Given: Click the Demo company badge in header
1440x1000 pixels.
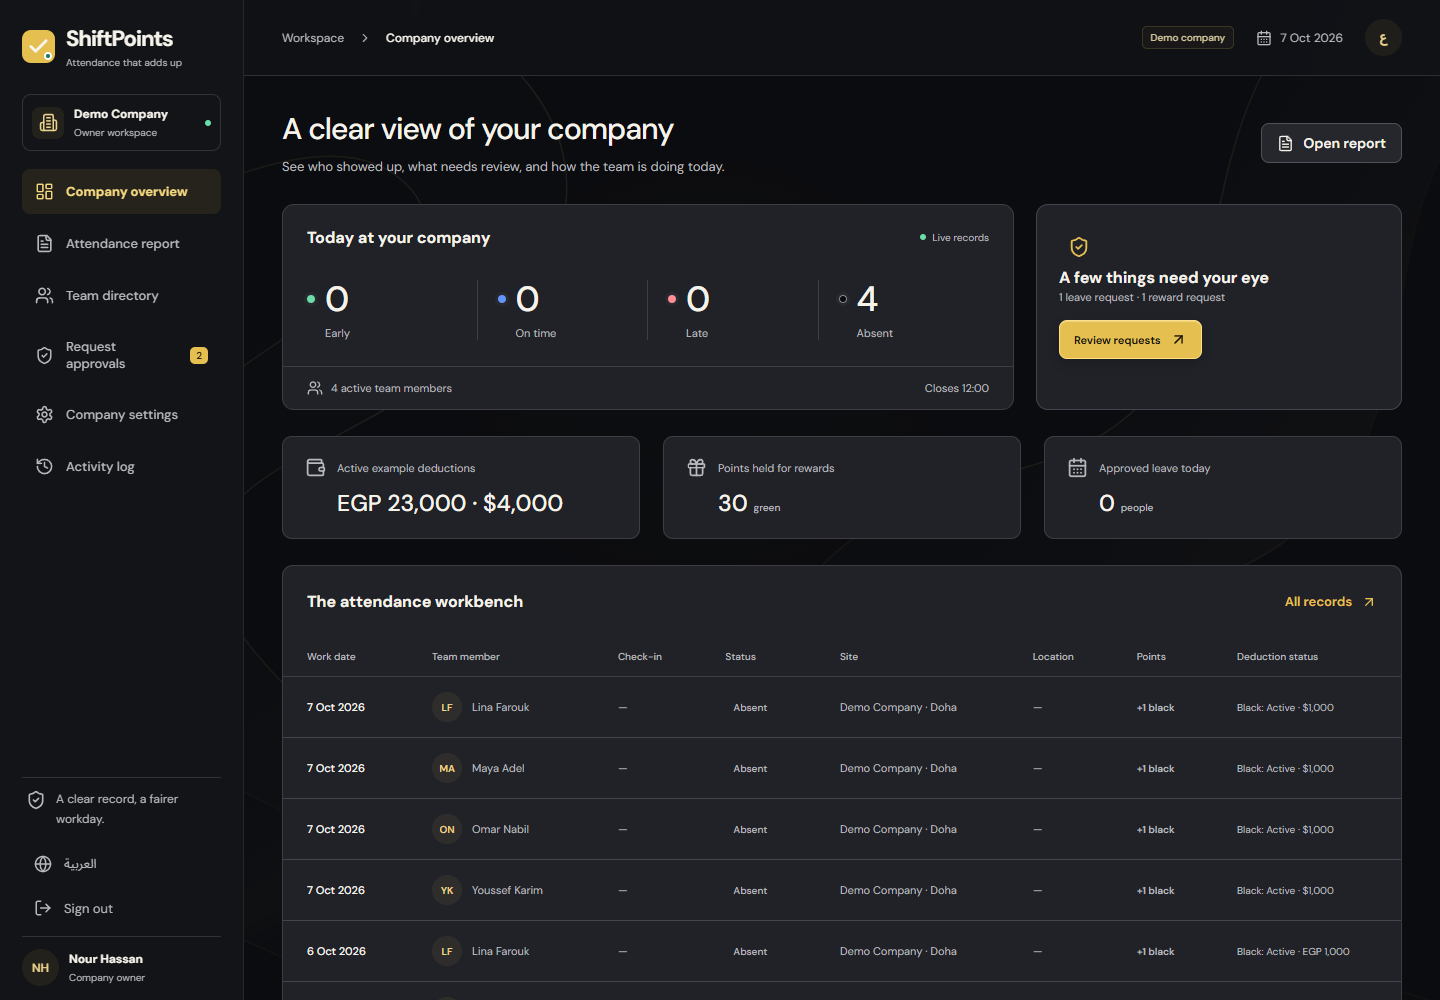Looking at the screenshot, I should coord(1188,38).
